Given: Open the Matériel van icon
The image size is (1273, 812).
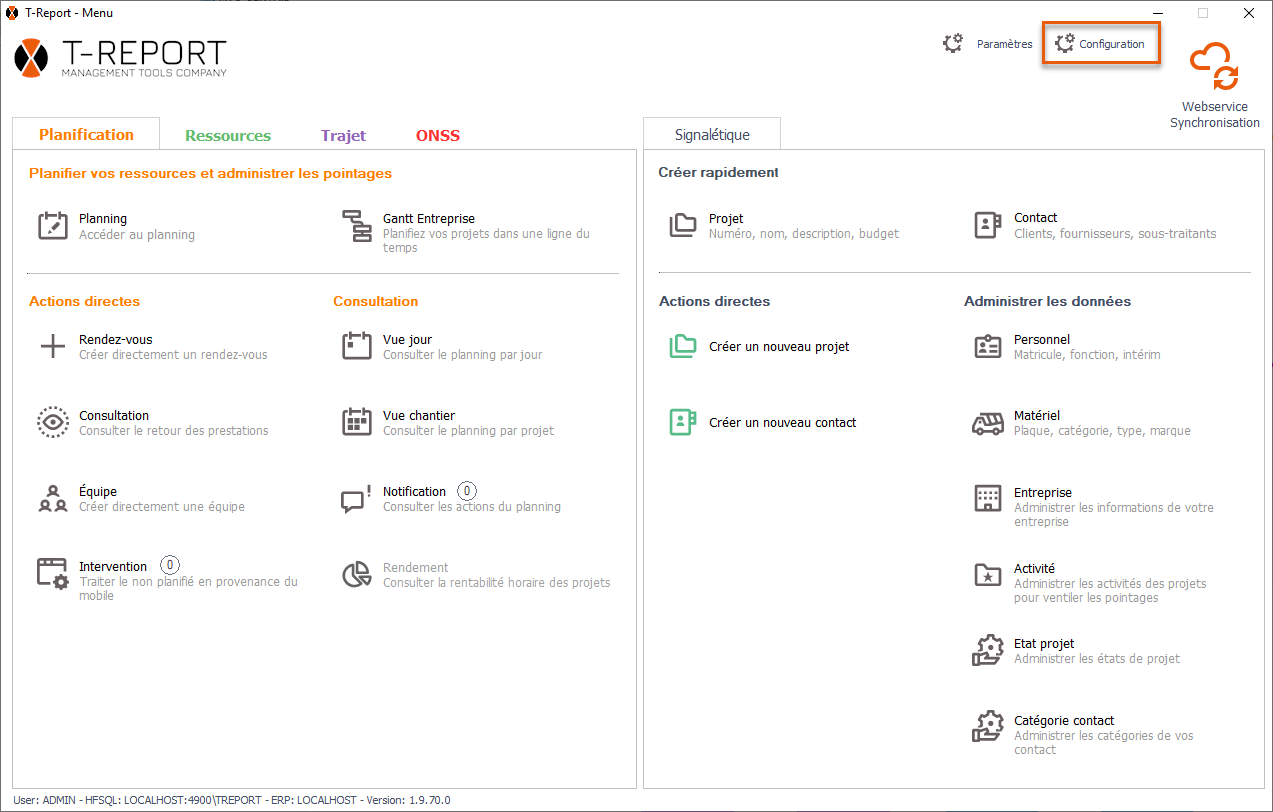Looking at the screenshot, I should [x=987, y=423].
